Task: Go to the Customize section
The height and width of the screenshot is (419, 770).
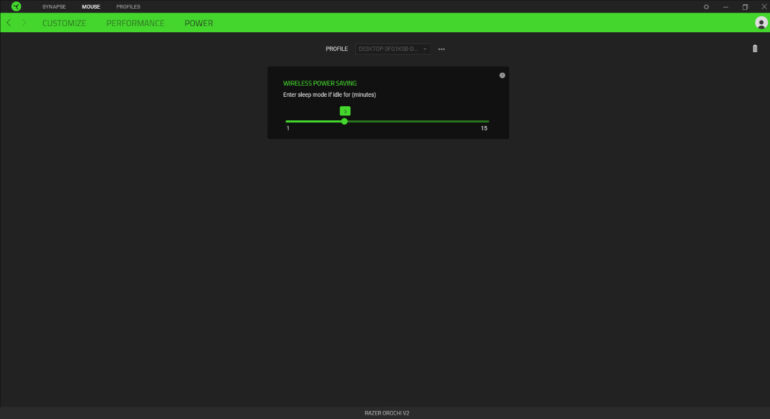Action: point(64,22)
